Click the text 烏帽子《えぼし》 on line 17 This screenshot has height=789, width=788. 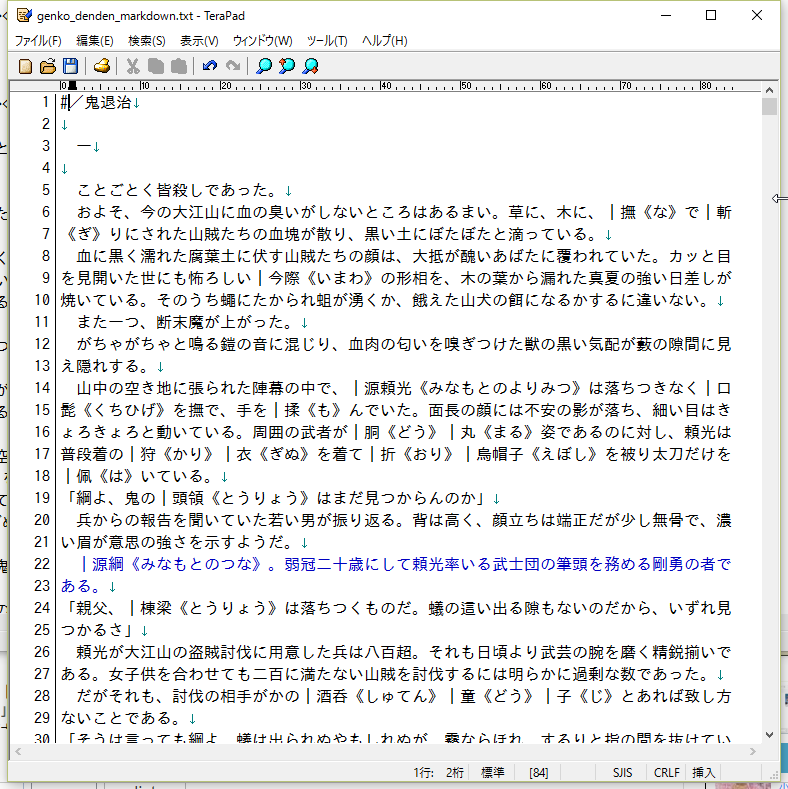pyautogui.click(x=537, y=454)
